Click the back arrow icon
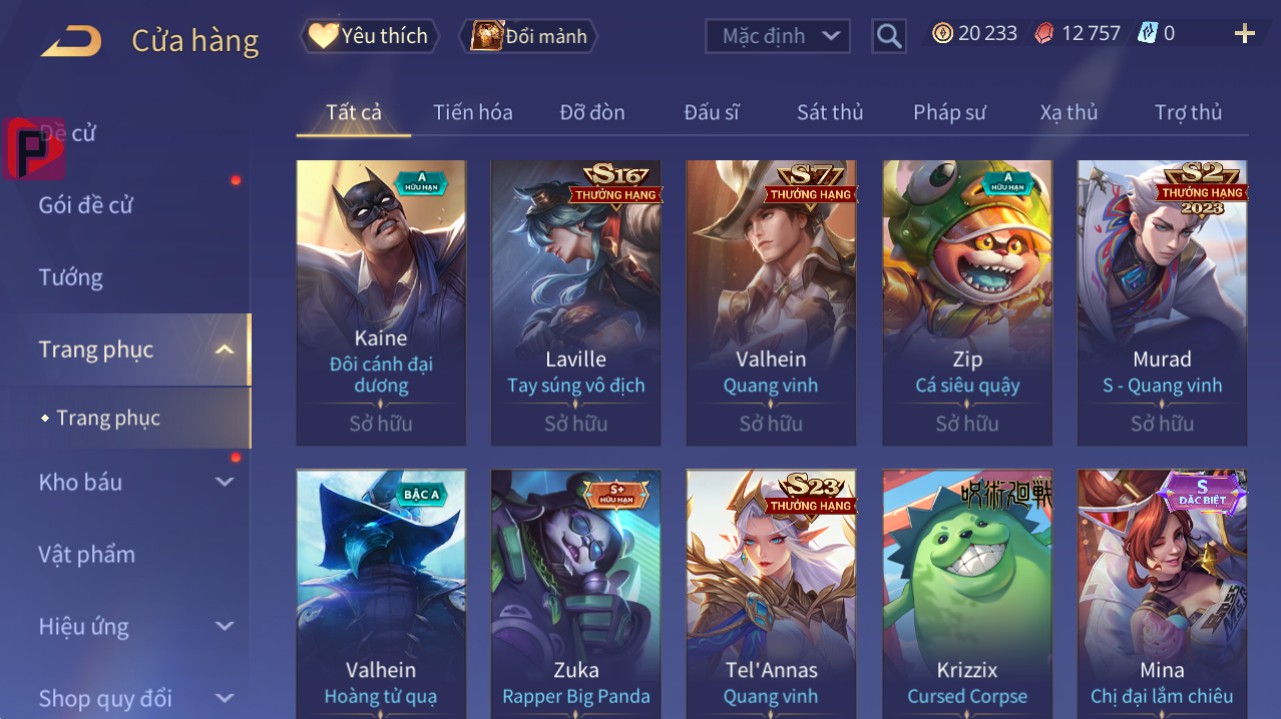Viewport: 1281px width, 719px height. click(70, 41)
